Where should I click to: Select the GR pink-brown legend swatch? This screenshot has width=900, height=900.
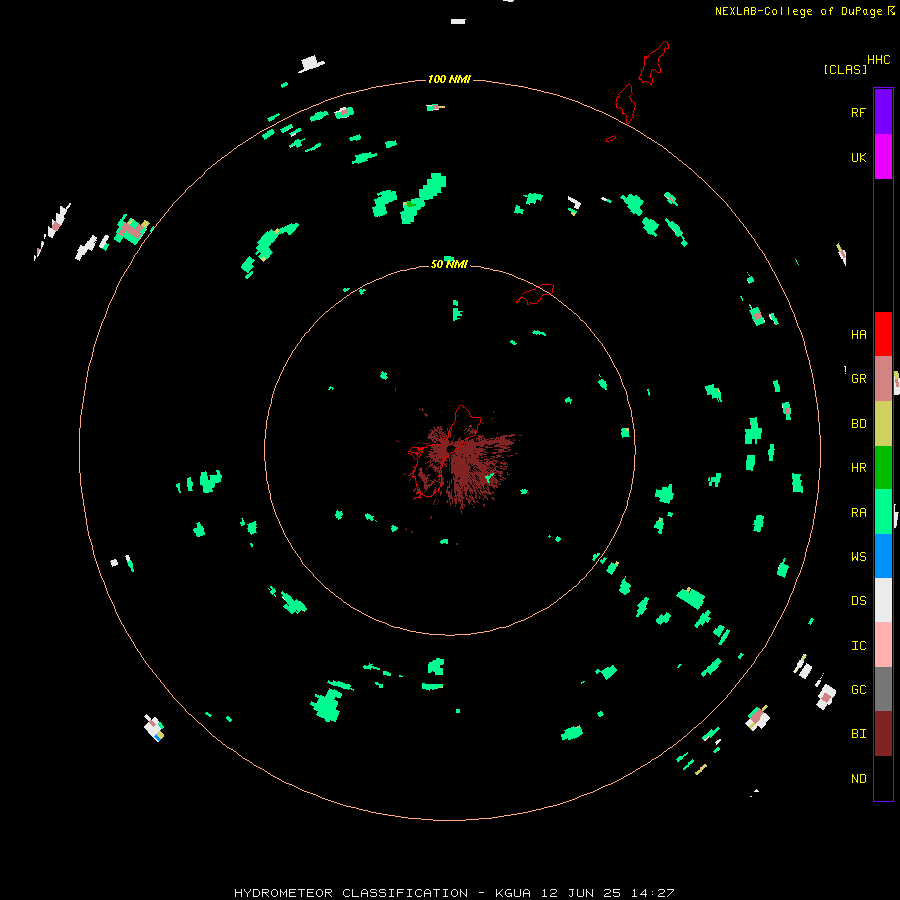883,378
